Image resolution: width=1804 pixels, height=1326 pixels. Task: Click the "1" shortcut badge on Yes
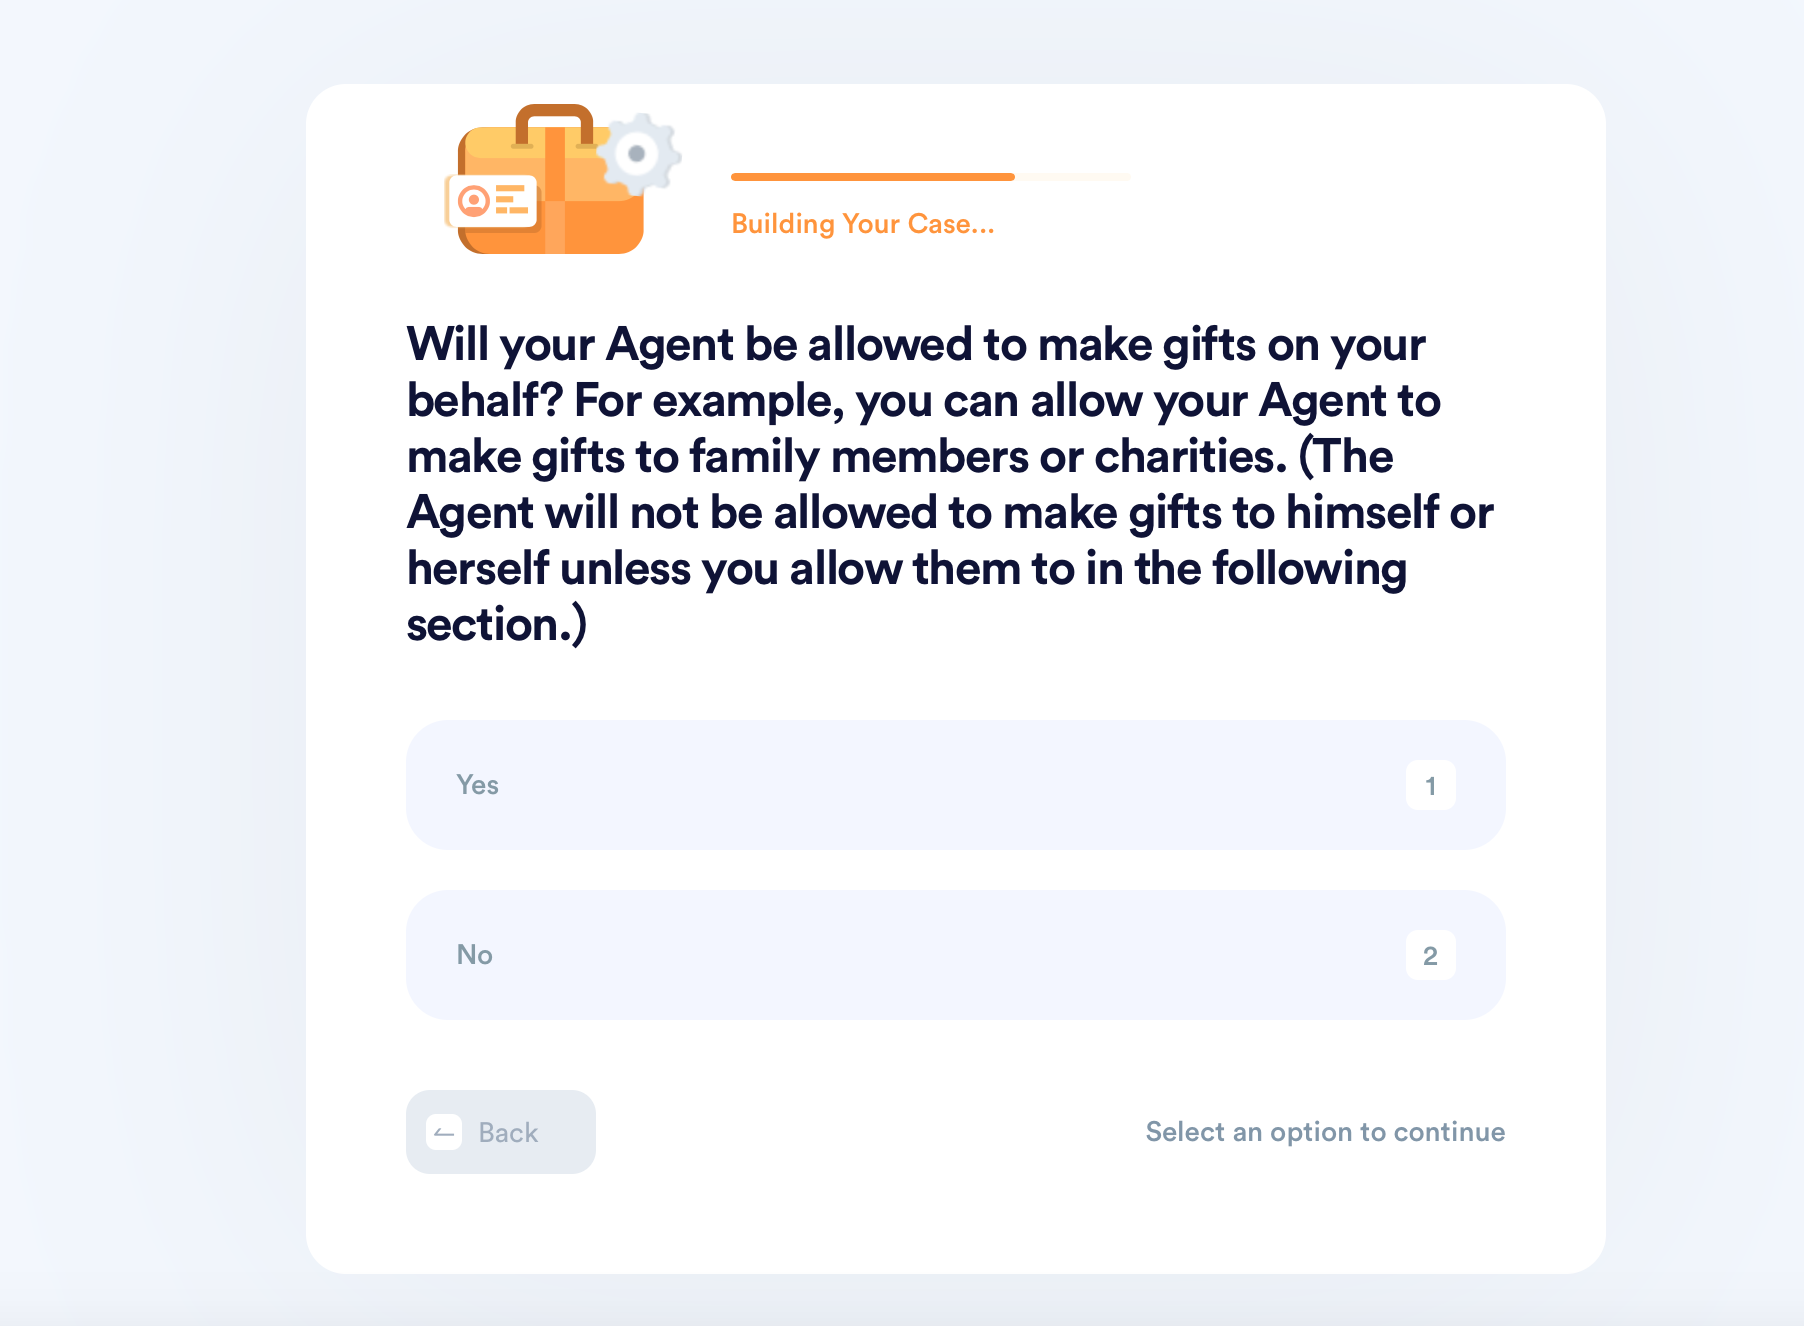[x=1430, y=785]
